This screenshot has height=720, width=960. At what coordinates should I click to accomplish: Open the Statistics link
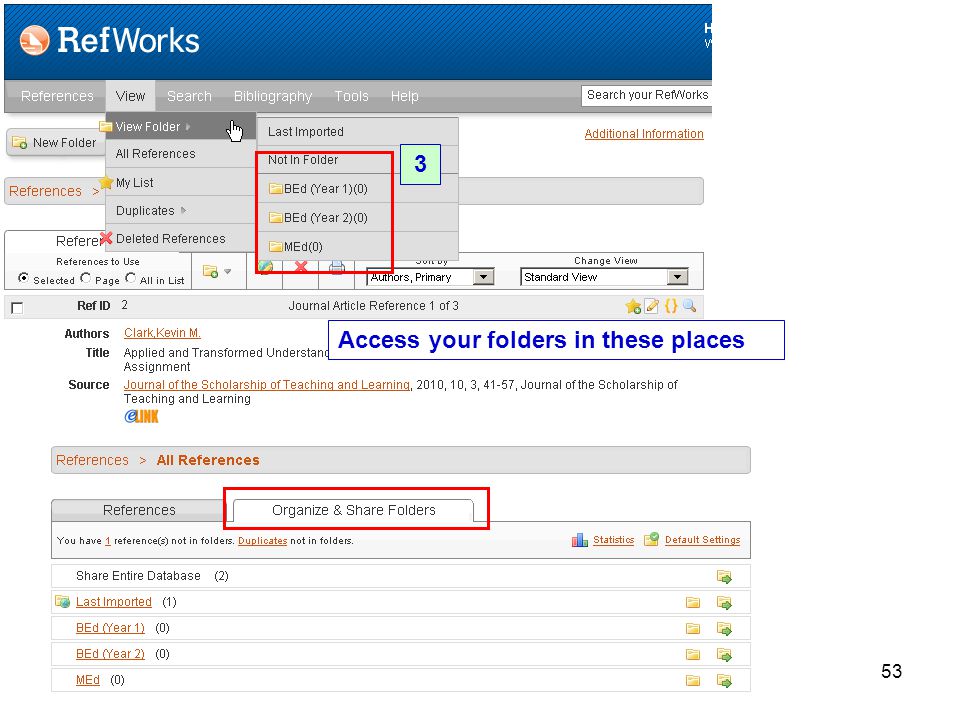pyautogui.click(x=613, y=540)
